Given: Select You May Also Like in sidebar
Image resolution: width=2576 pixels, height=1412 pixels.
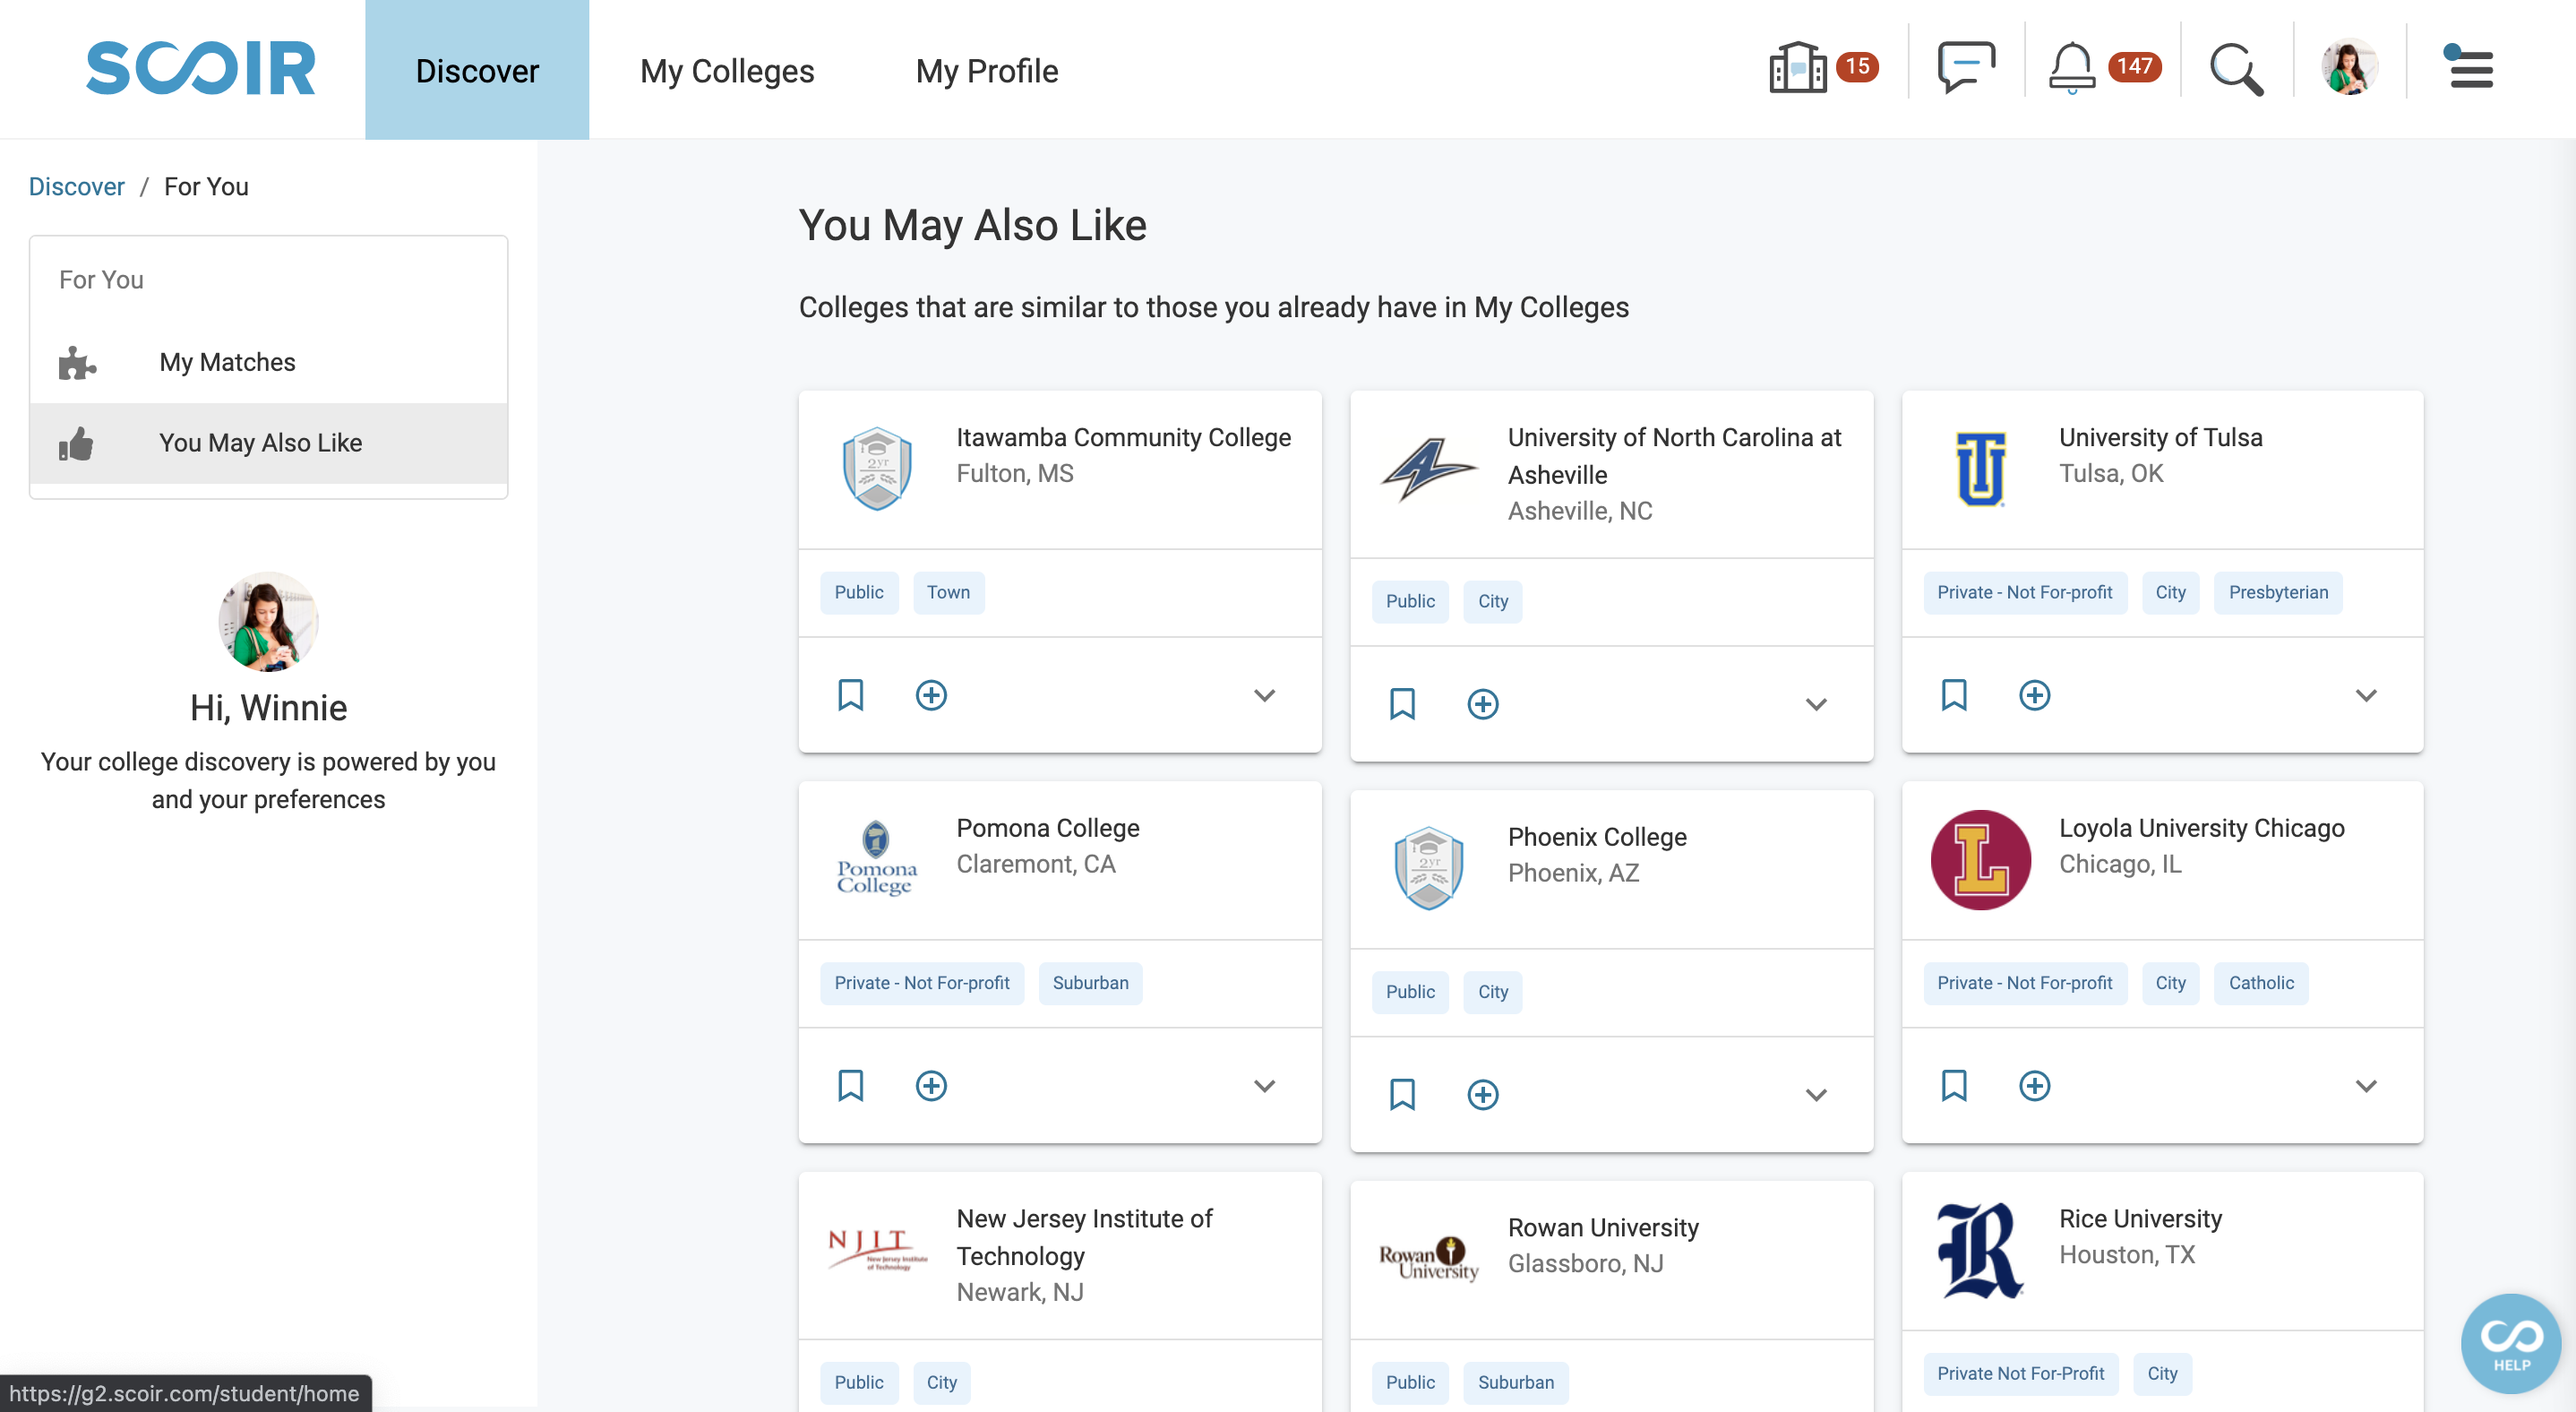Looking at the screenshot, I should pyautogui.click(x=269, y=443).
